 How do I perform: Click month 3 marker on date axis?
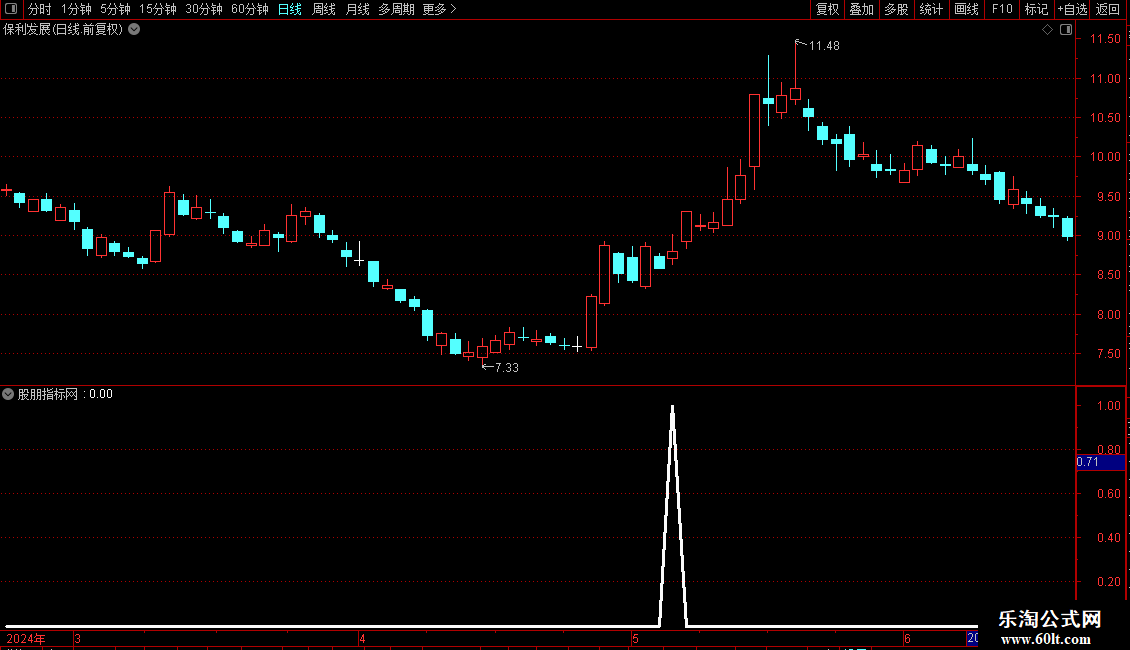pyautogui.click(x=77, y=638)
